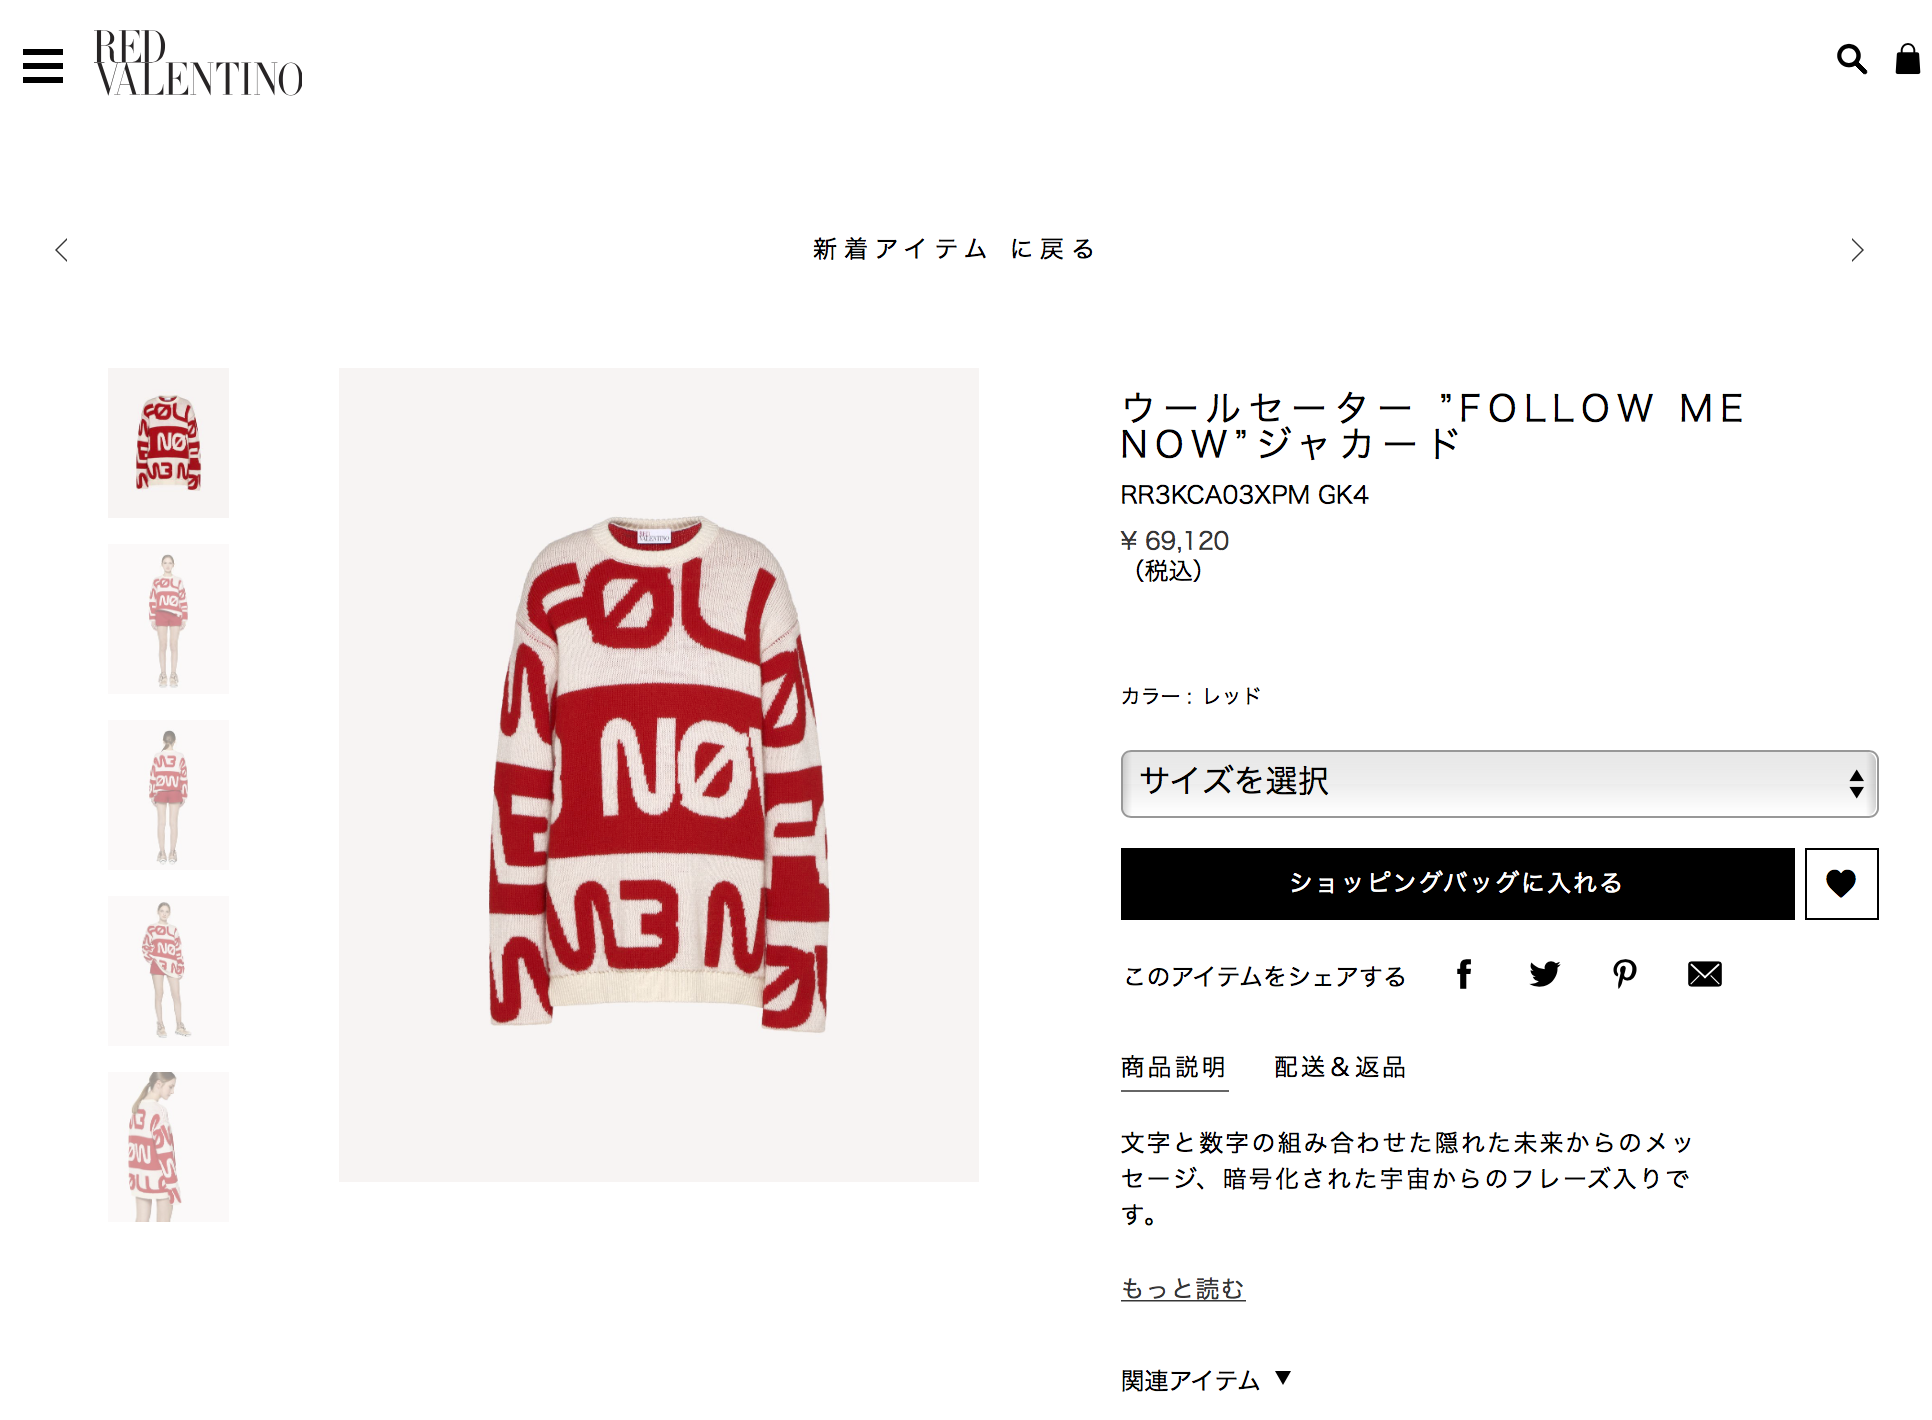
Task: Click the Red Valentino logo
Action: (198, 63)
